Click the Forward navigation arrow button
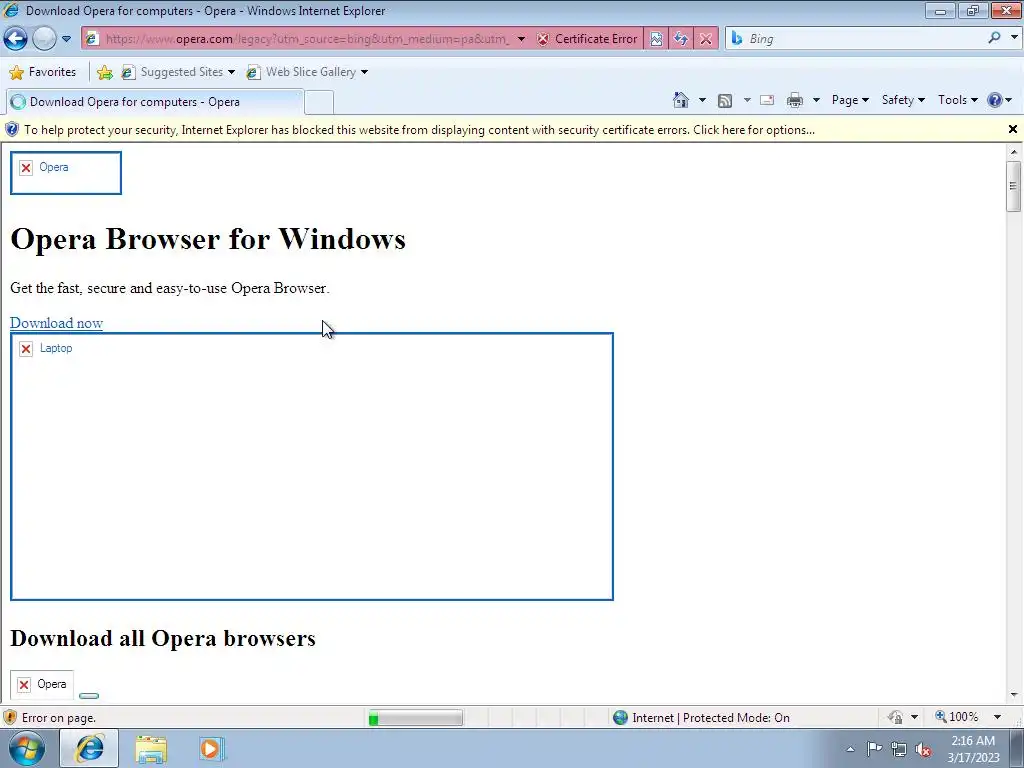Viewport: 1024px width, 768px height. click(x=44, y=39)
